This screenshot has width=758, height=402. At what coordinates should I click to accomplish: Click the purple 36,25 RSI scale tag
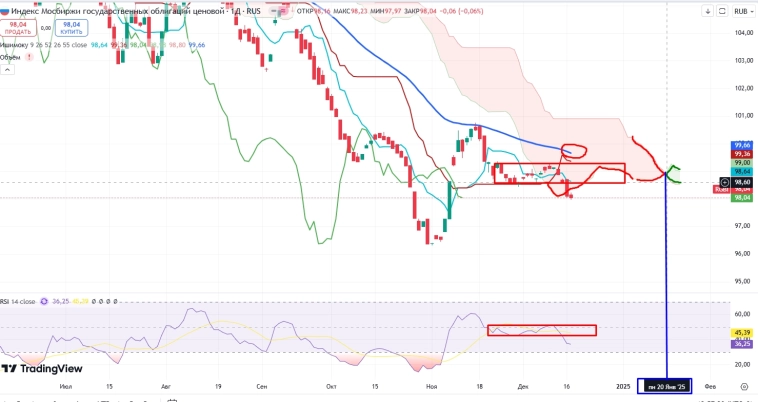coord(742,344)
